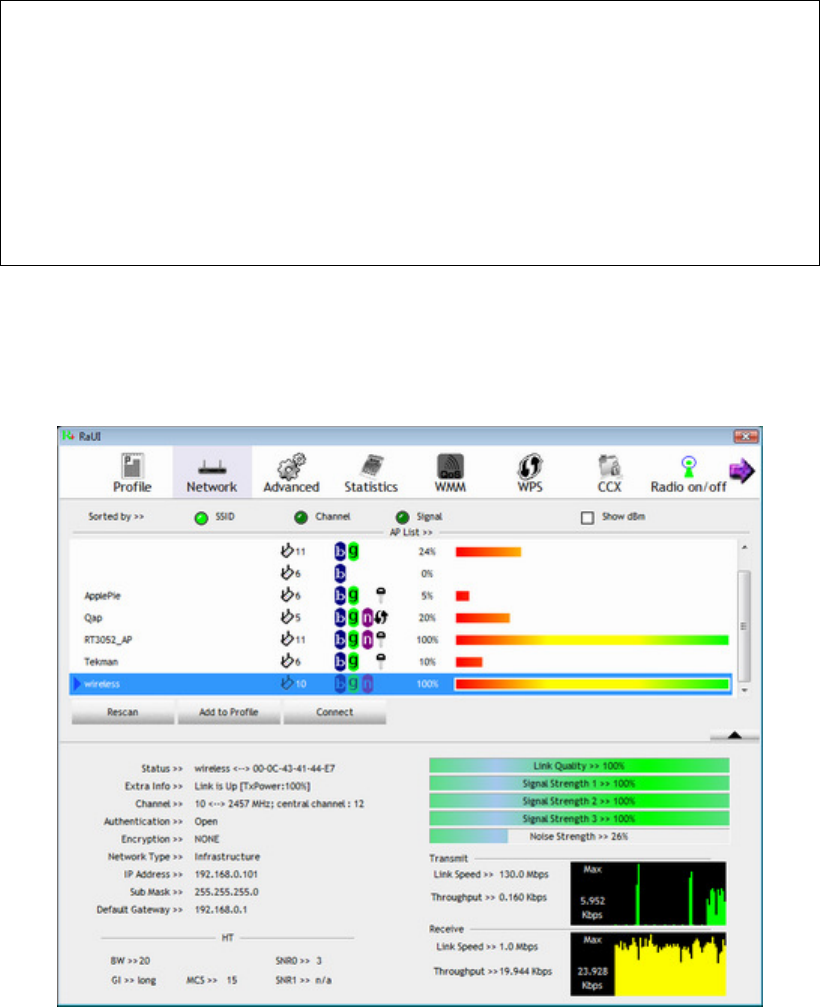This screenshot has width=820, height=1007.
Task: Select the Qap network row
Action: pos(401,618)
